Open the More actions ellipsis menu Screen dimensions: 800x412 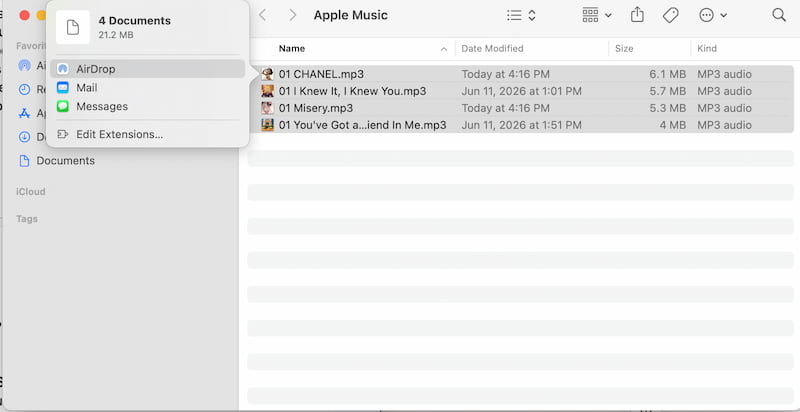(713, 15)
